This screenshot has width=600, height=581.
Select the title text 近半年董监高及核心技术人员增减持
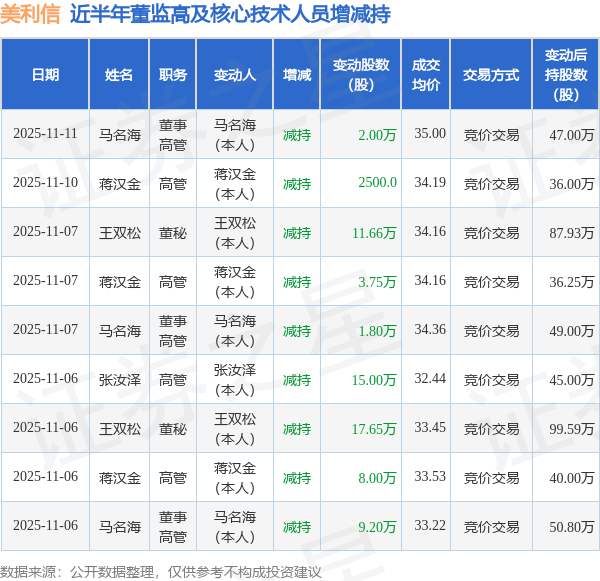point(230,14)
